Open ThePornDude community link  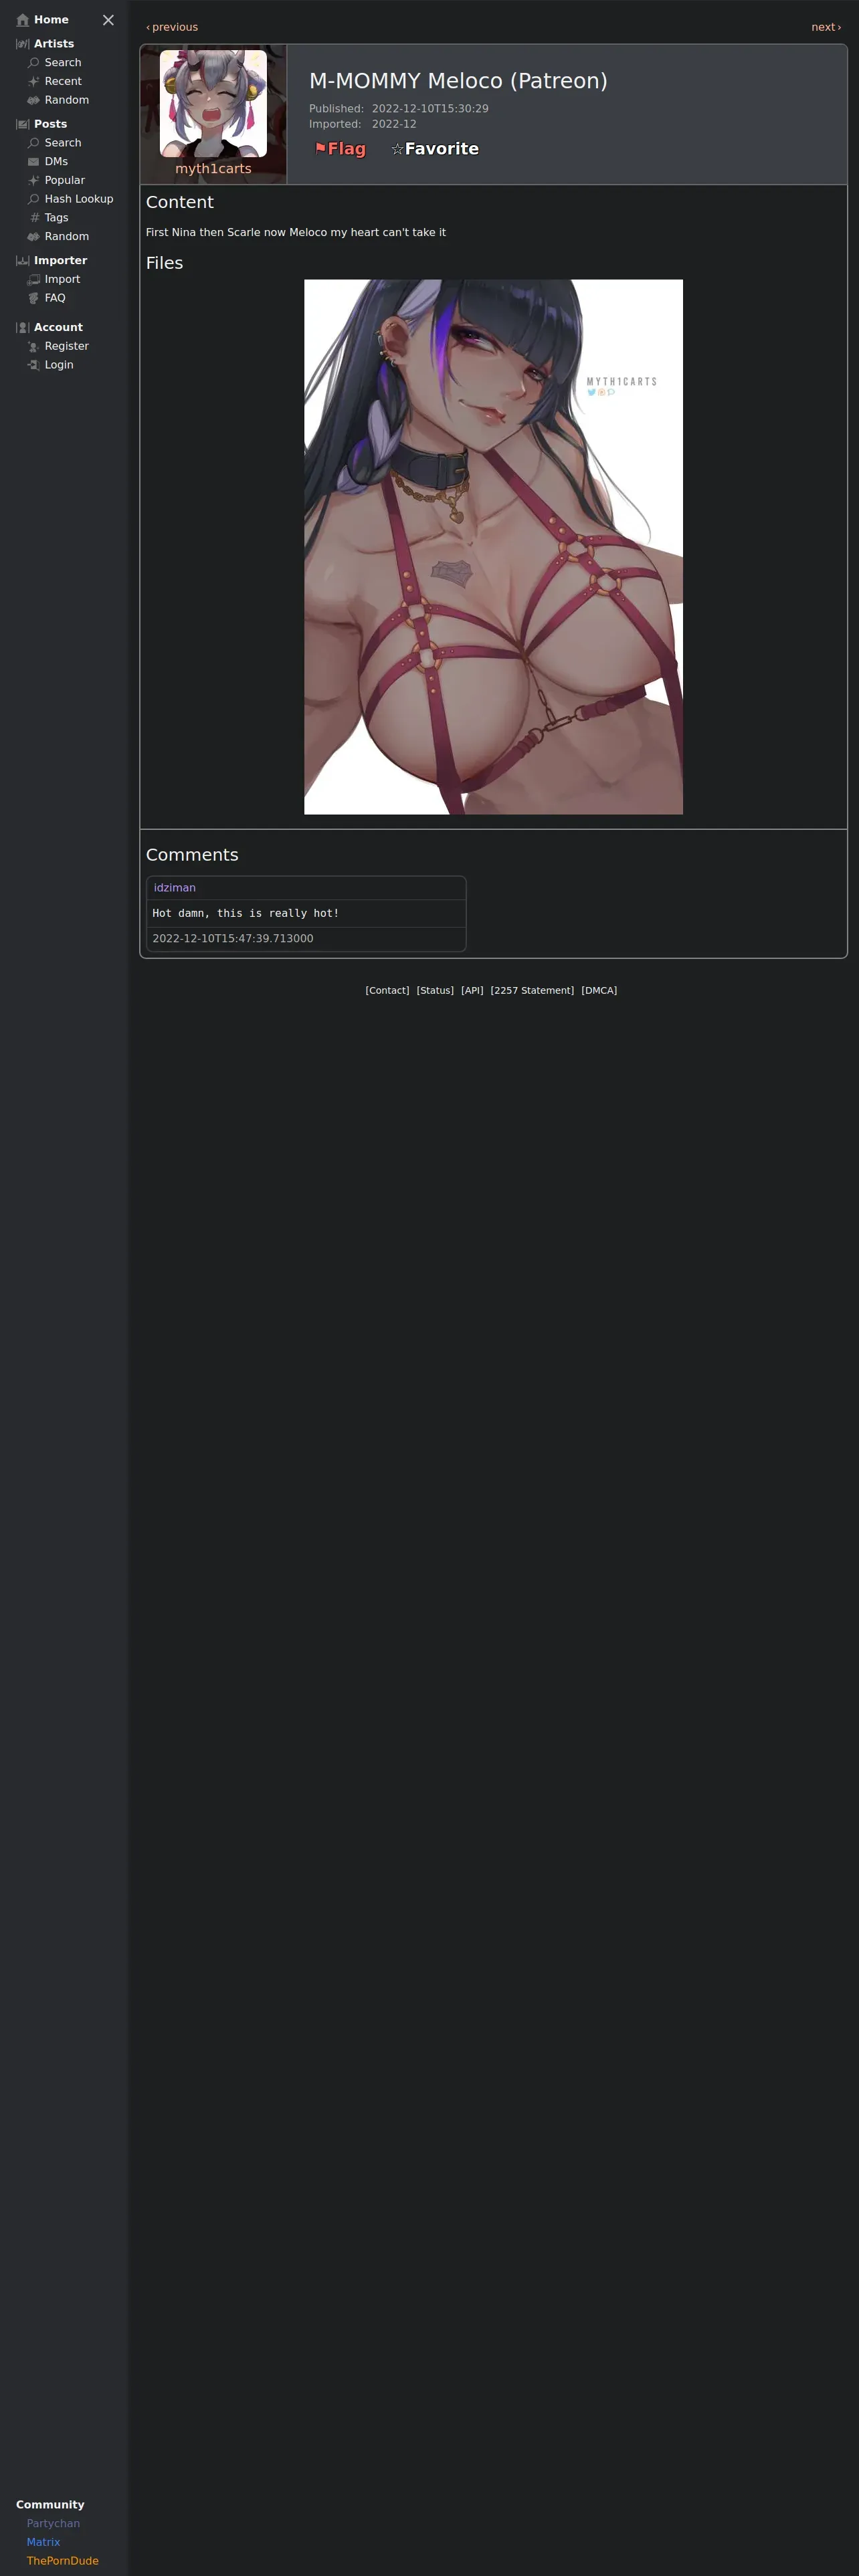click(x=63, y=2560)
